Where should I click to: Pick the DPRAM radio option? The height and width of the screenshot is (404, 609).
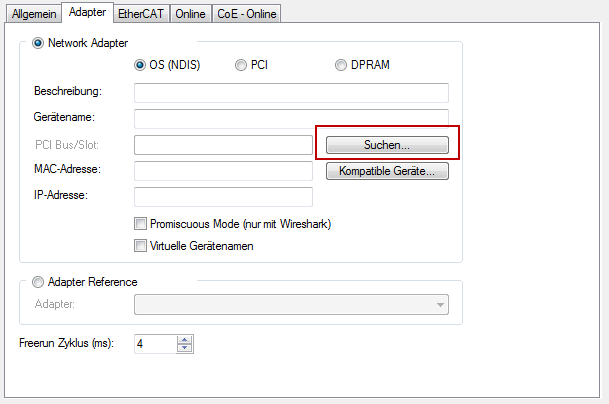pyautogui.click(x=342, y=66)
